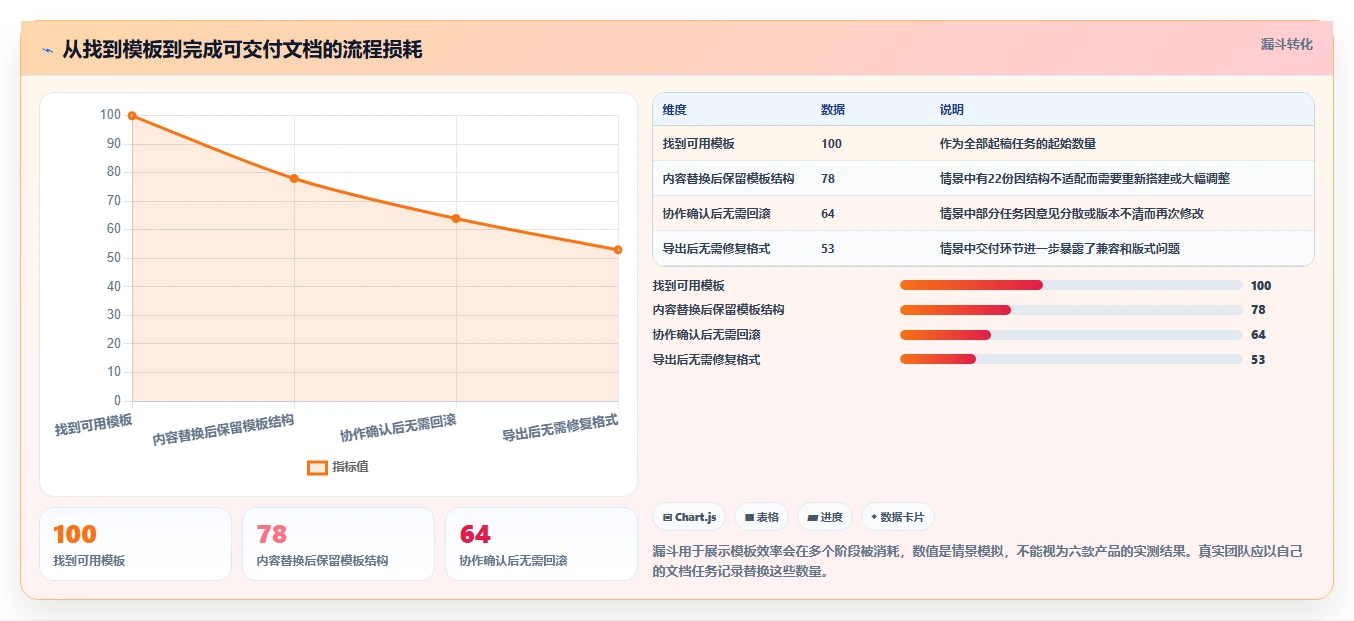Select the Chart.js tag

(689, 517)
